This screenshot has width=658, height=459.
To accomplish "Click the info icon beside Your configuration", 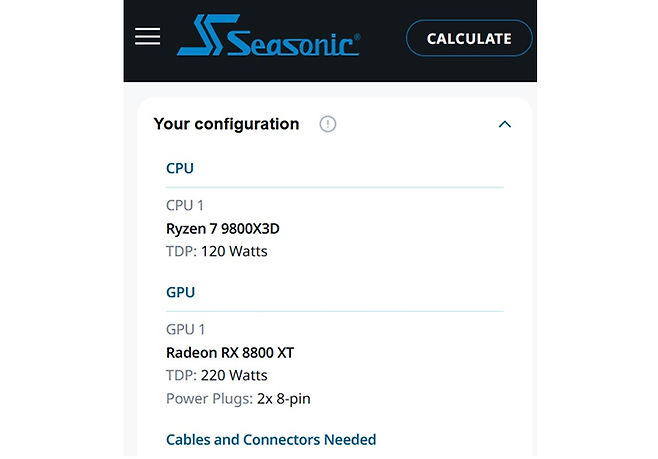I will pos(327,125).
